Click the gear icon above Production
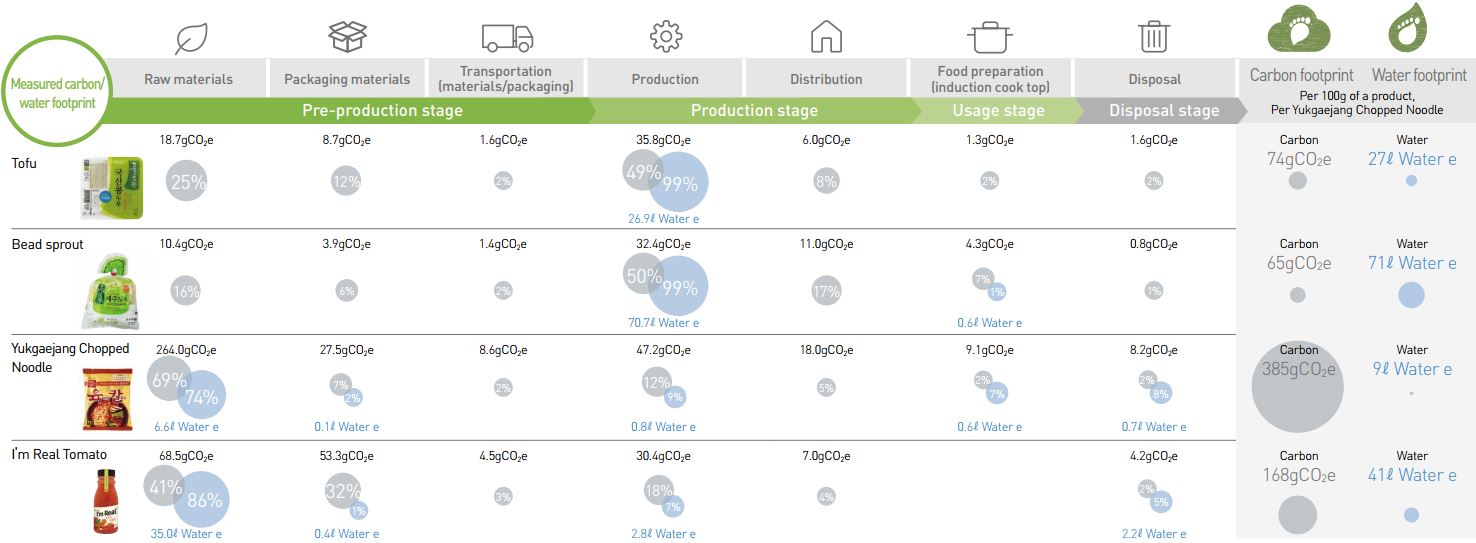The height and width of the screenshot is (543, 1476). (666, 37)
